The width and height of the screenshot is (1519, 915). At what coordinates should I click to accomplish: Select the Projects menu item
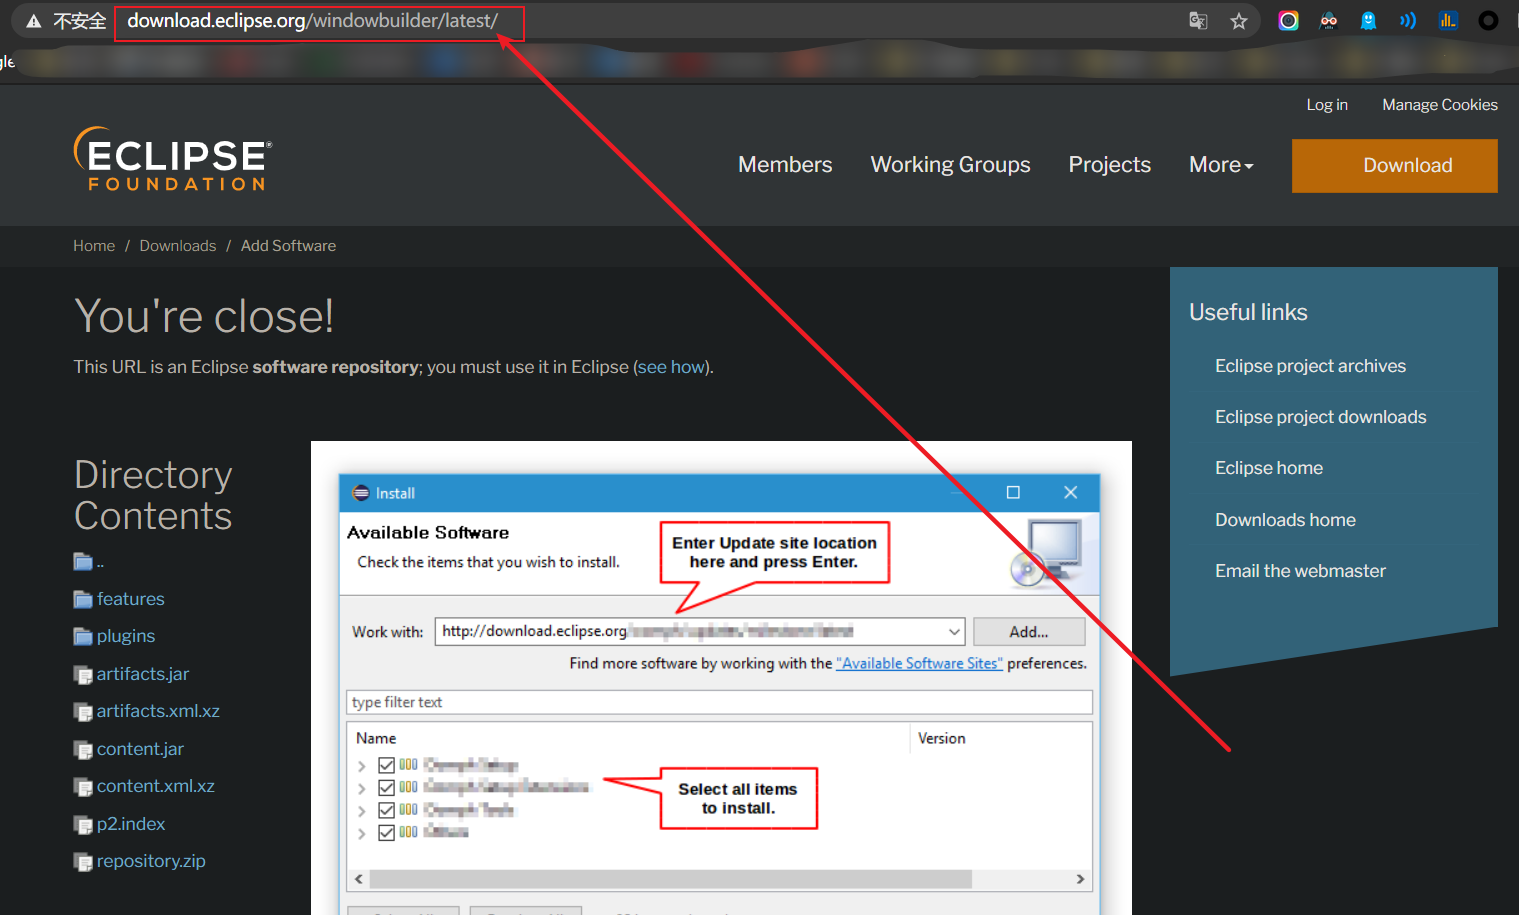coord(1109,164)
